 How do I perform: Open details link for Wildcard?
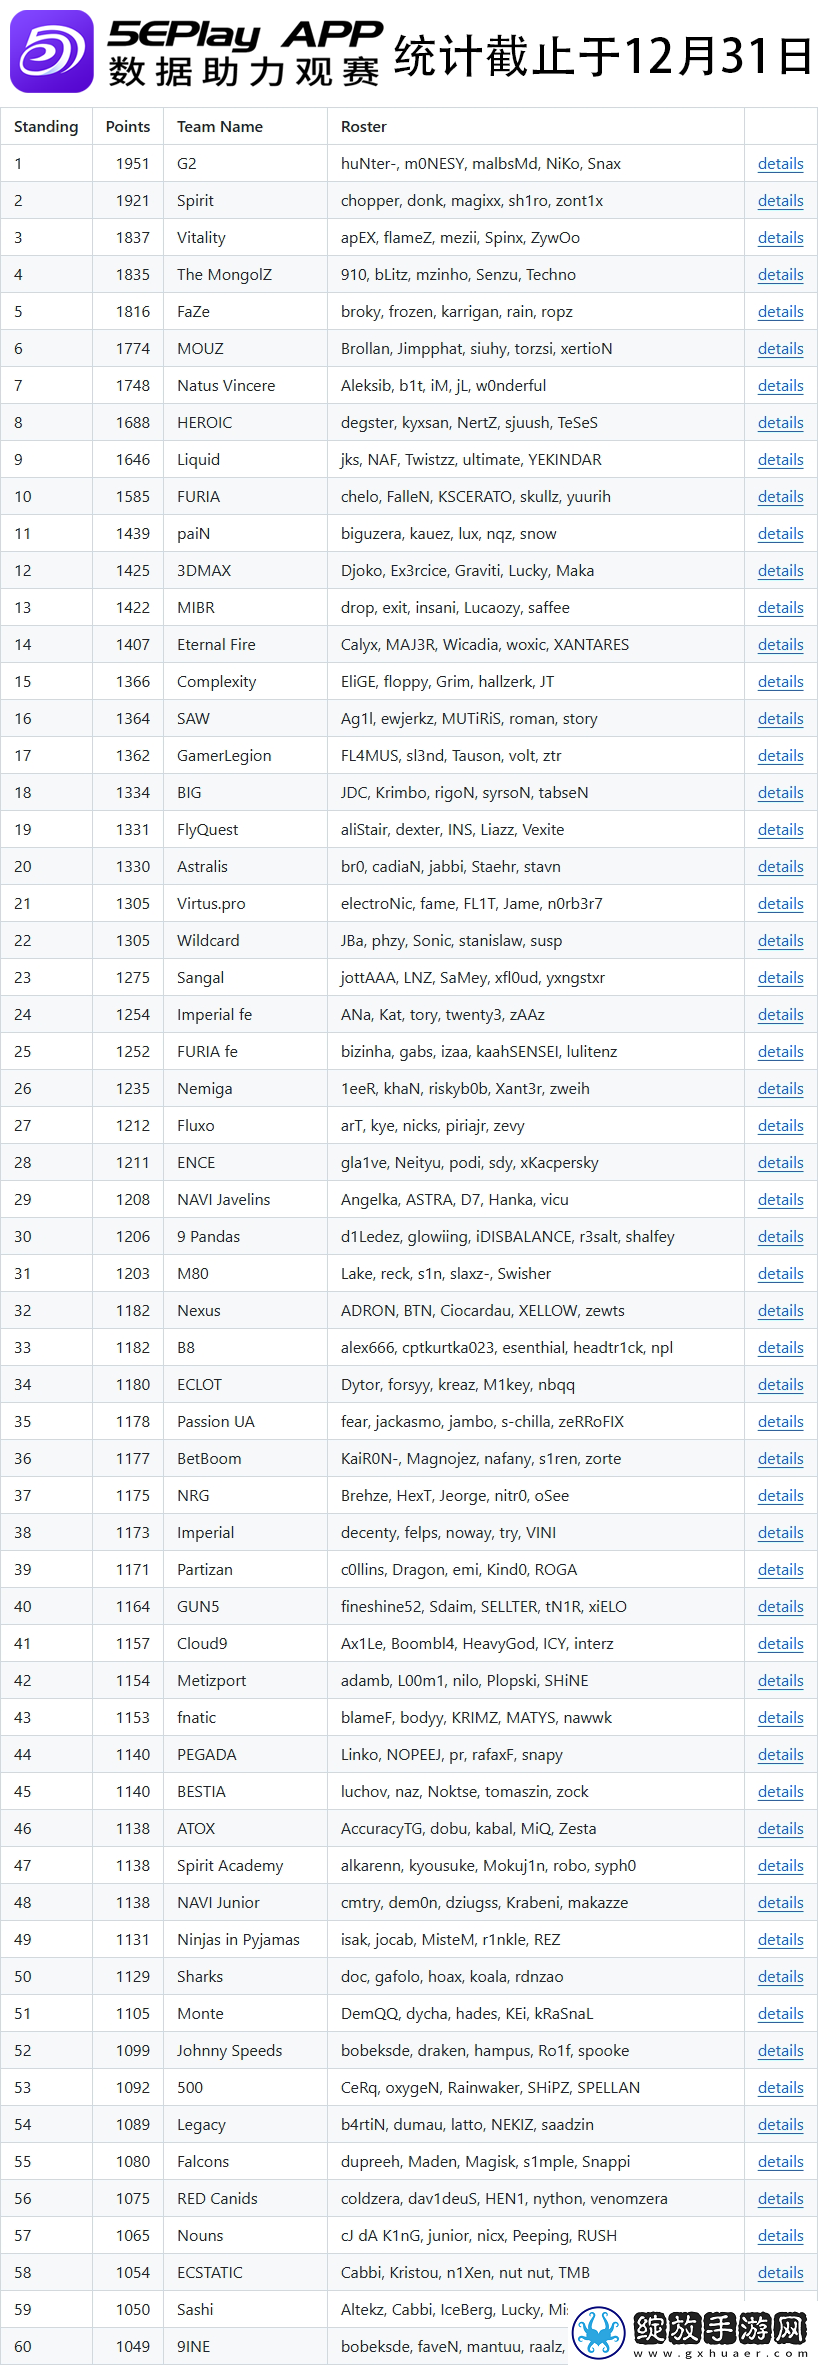pyautogui.click(x=780, y=941)
